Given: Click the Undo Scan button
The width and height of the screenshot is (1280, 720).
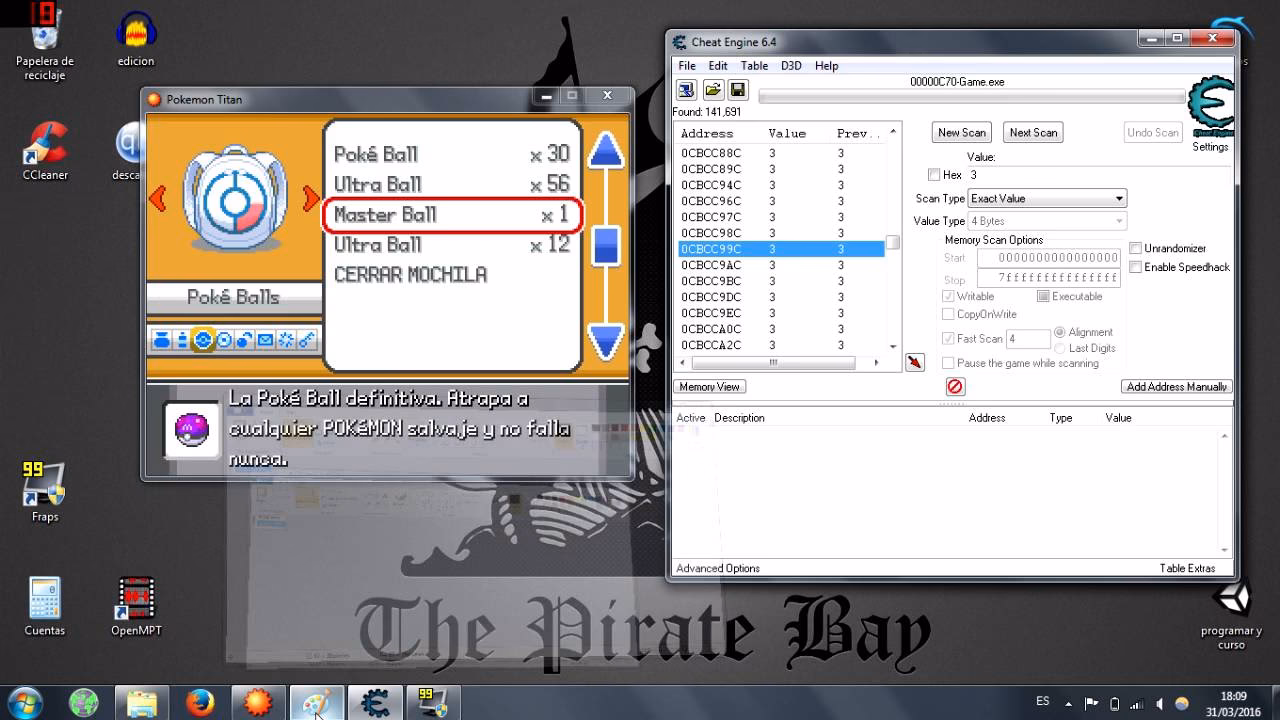Looking at the screenshot, I should (1153, 132).
